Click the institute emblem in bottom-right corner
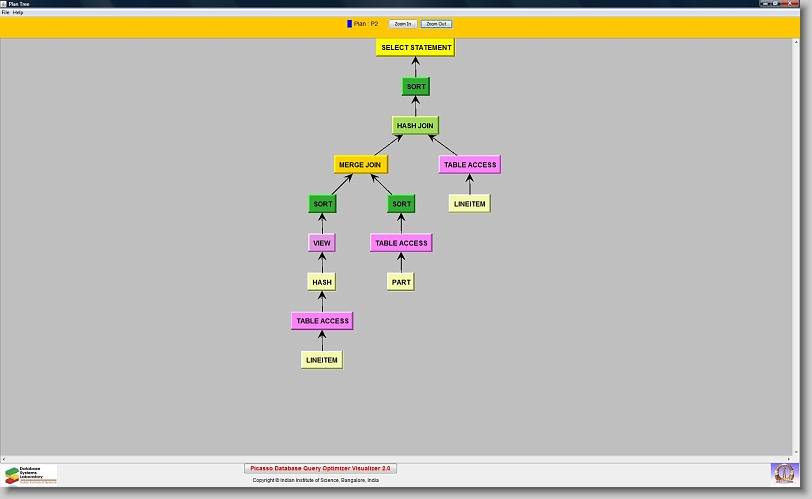Image resolution: width=812 pixels, height=499 pixels. [x=785, y=473]
